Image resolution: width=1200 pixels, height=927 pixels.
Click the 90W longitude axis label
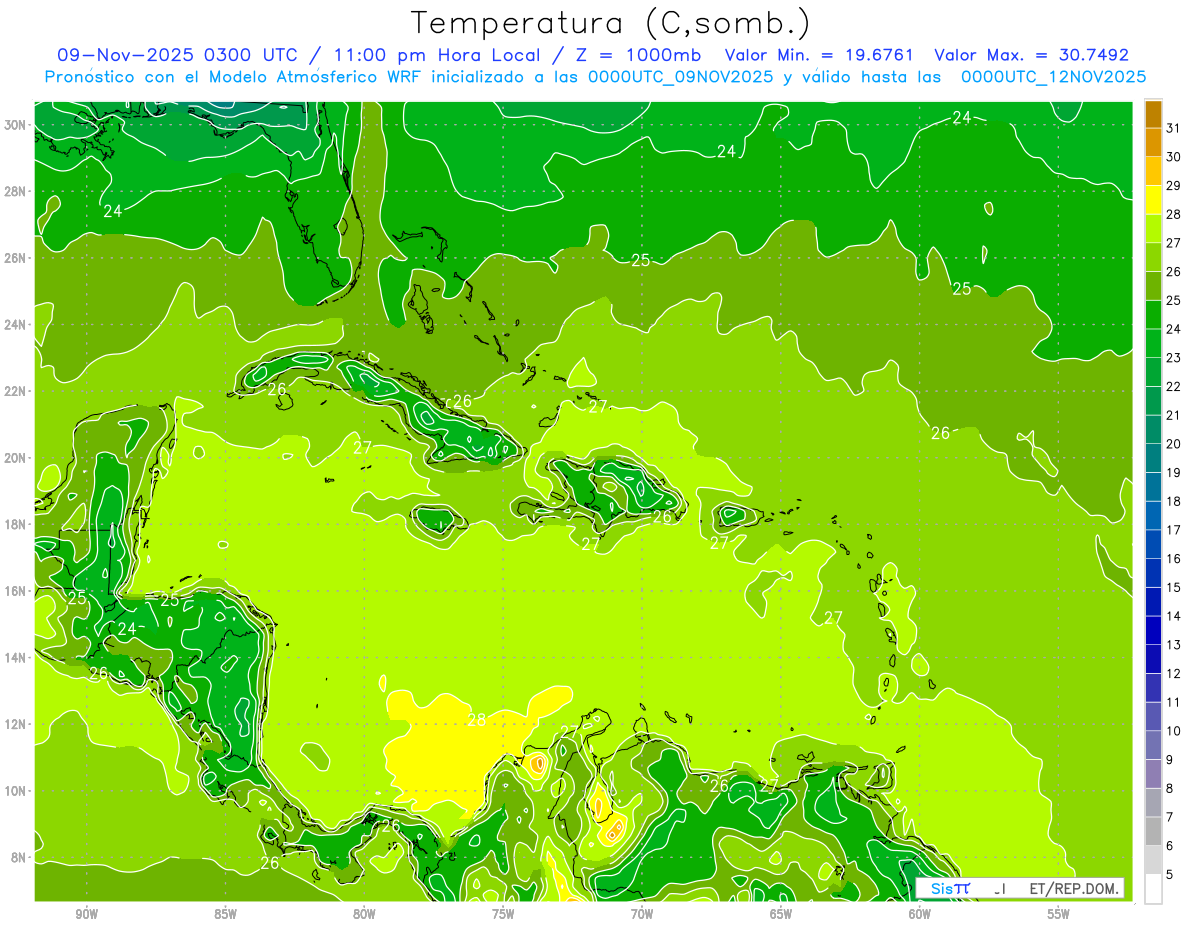pyautogui.click(x=87, y=914)
